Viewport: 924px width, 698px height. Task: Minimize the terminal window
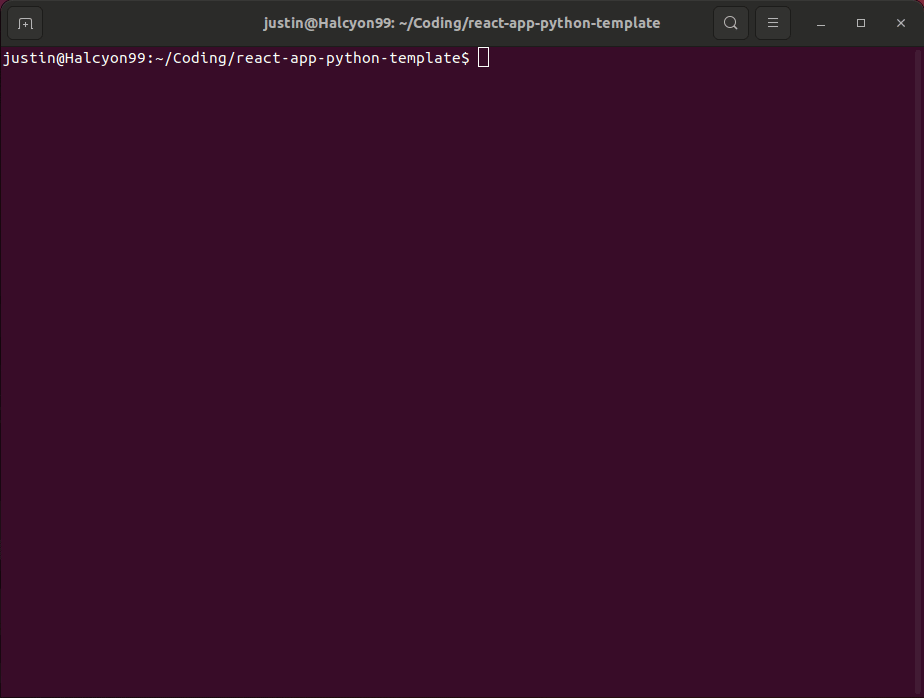tap(821, 23)
